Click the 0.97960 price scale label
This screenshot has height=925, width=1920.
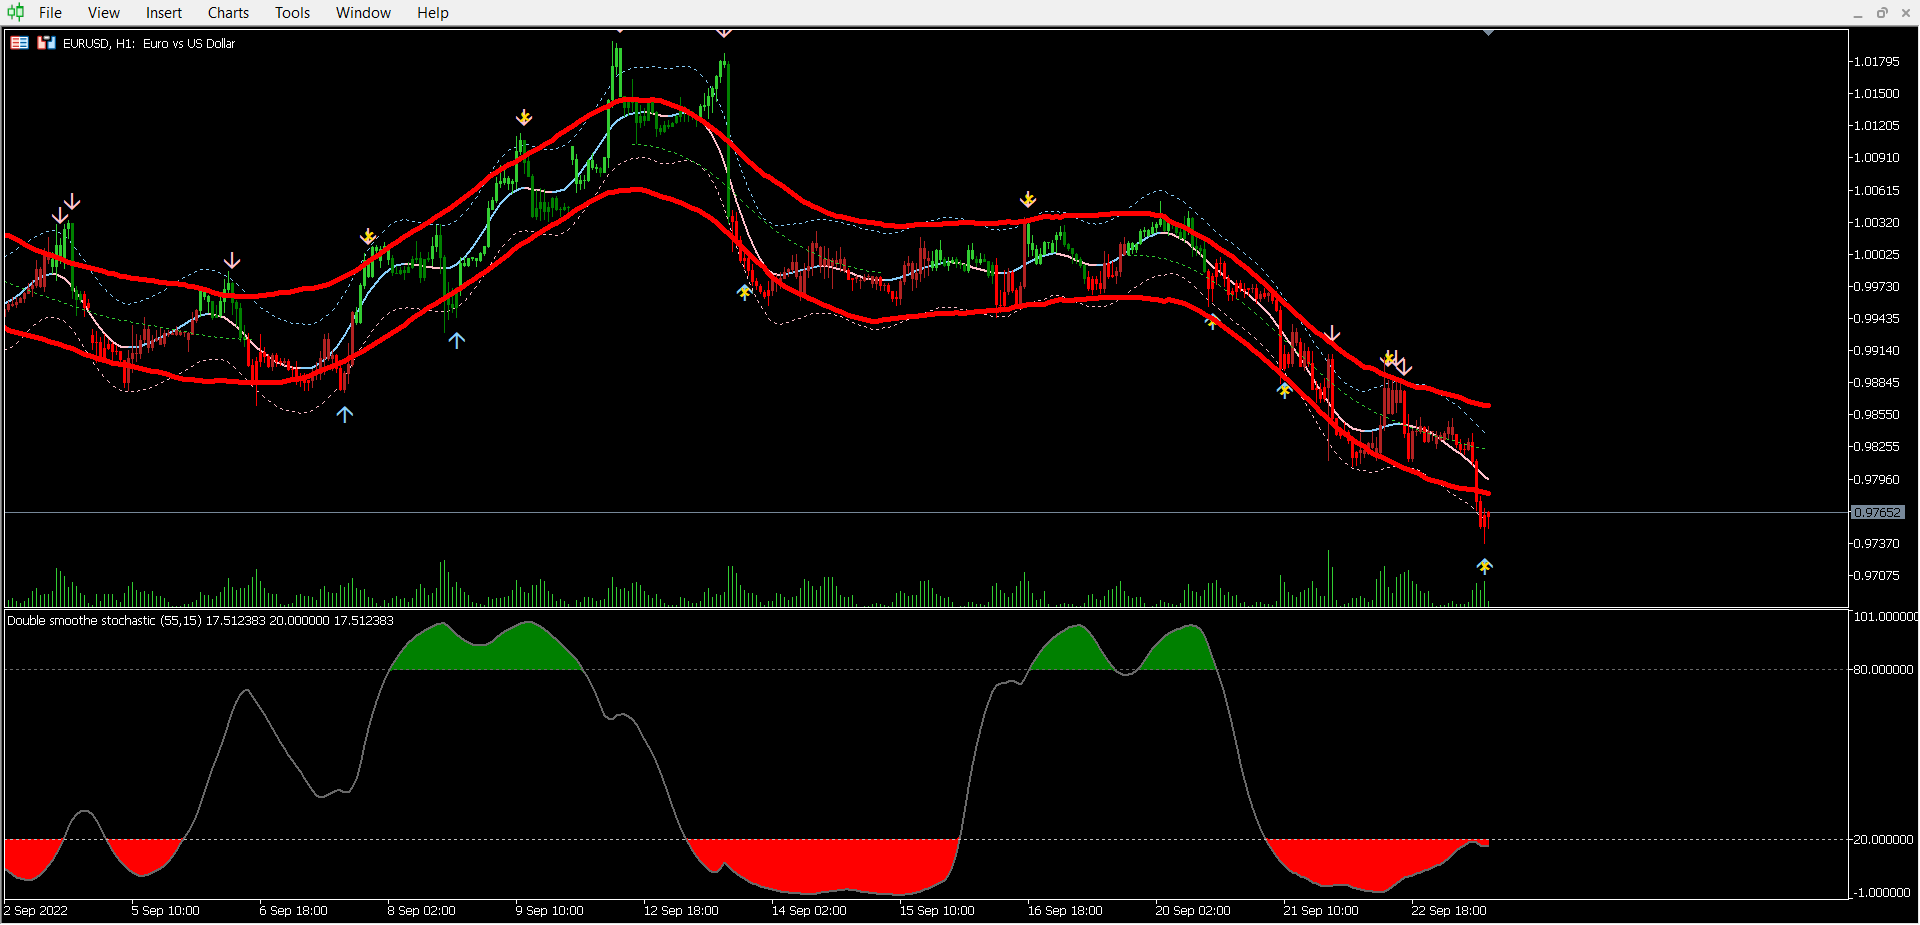[1876, 480]
